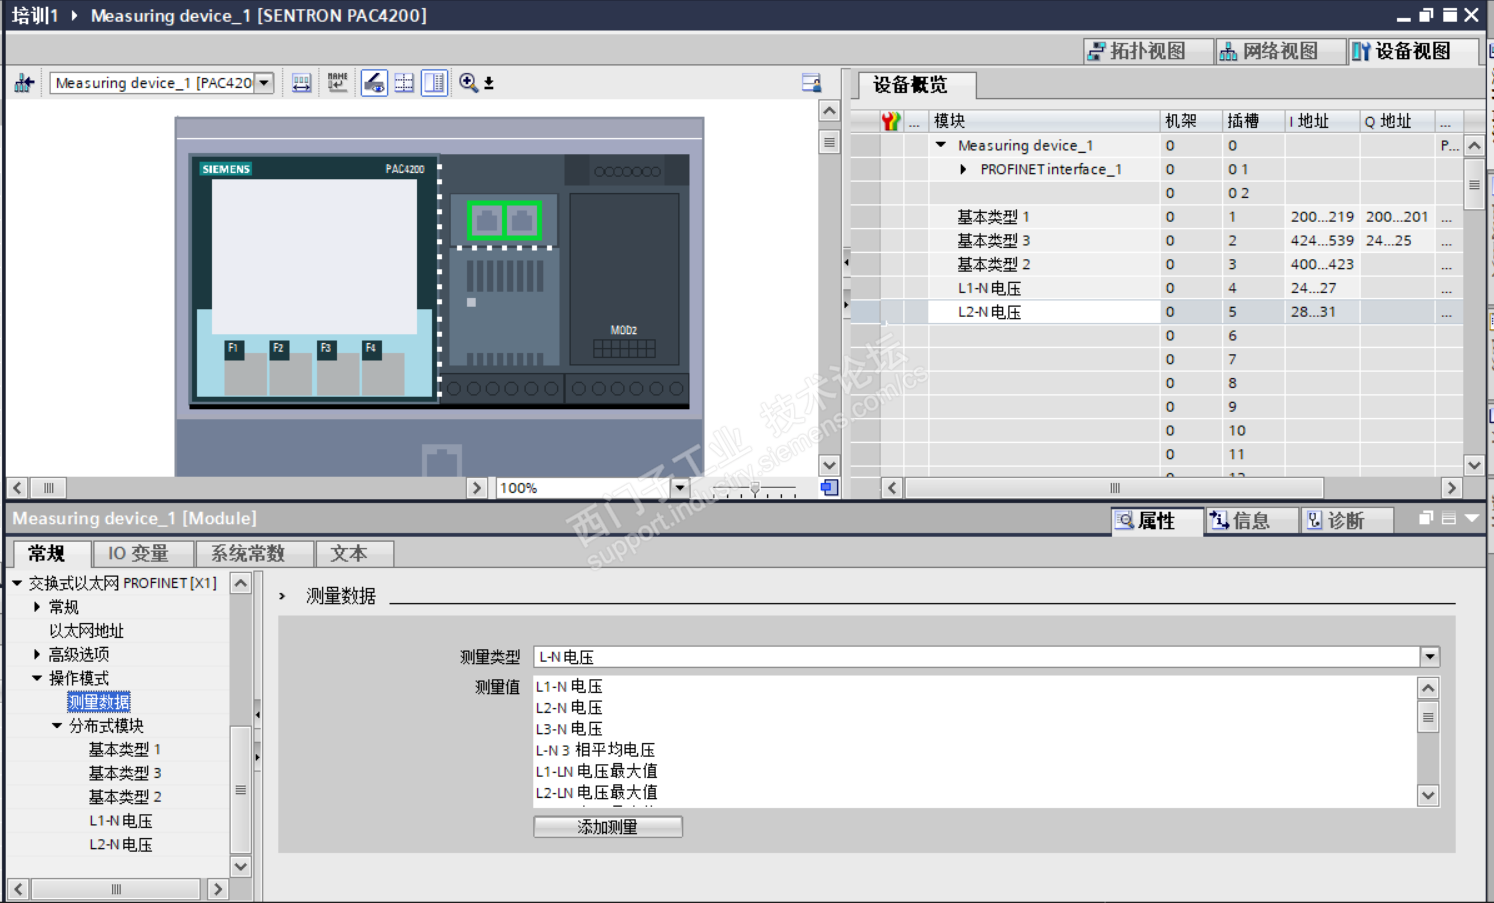Switch to 网络视图 tab
This screenshot has width=1494, height=903.
pyautogui.click(x=1280, y=51)
